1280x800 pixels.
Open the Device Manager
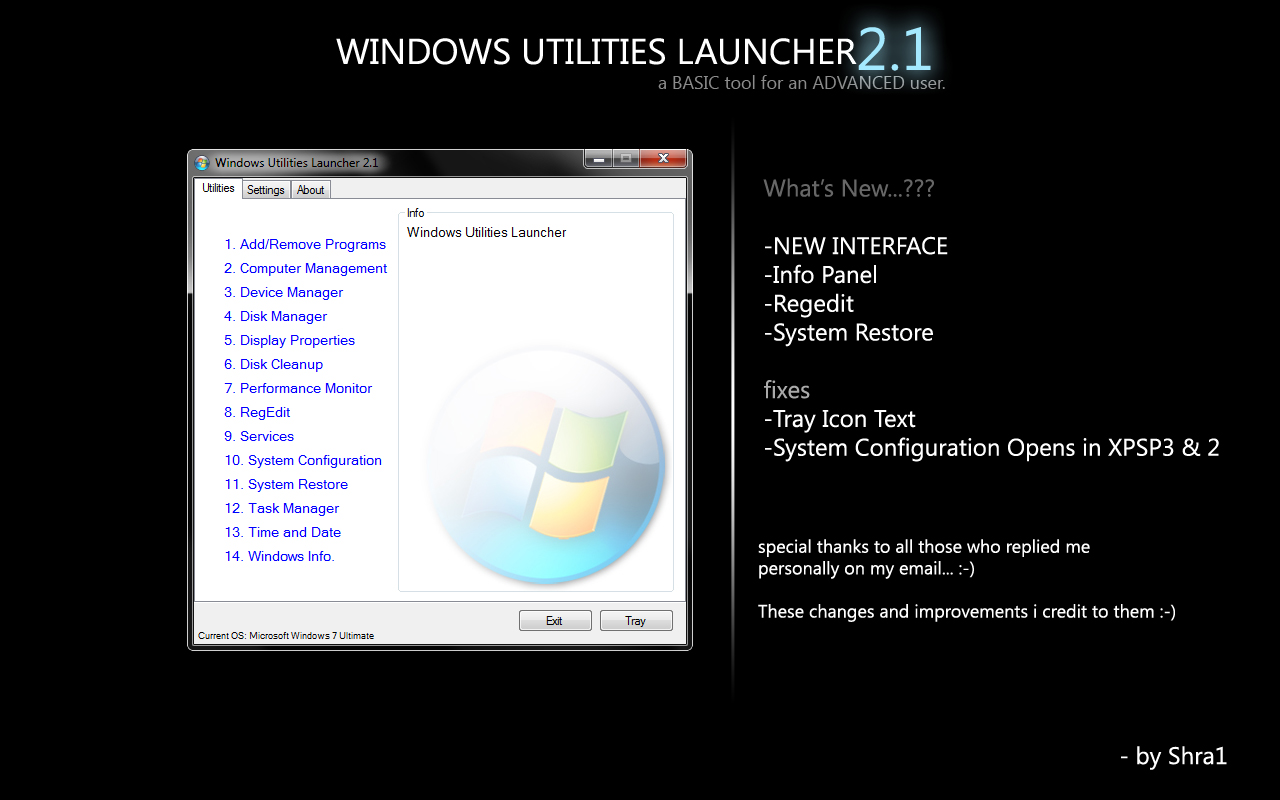coord(283,292)
